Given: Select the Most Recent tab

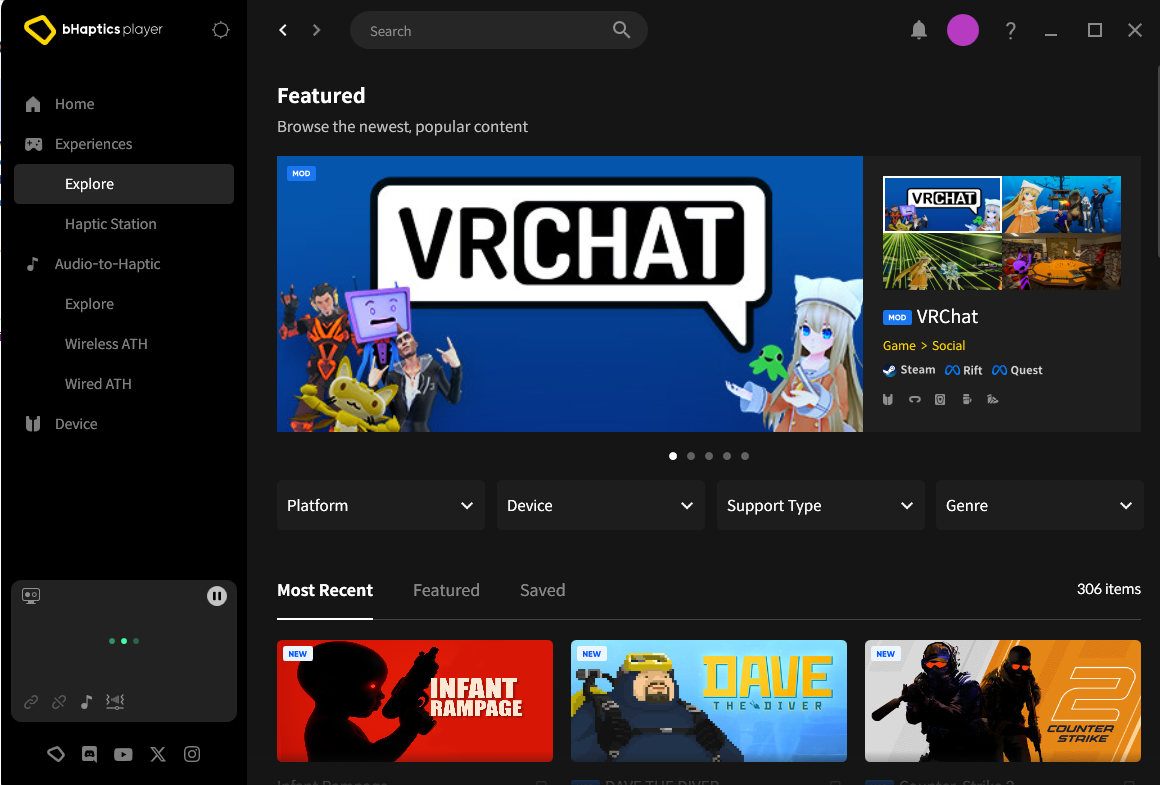Looking at the screenshot, I should click(x=325, y=590).
